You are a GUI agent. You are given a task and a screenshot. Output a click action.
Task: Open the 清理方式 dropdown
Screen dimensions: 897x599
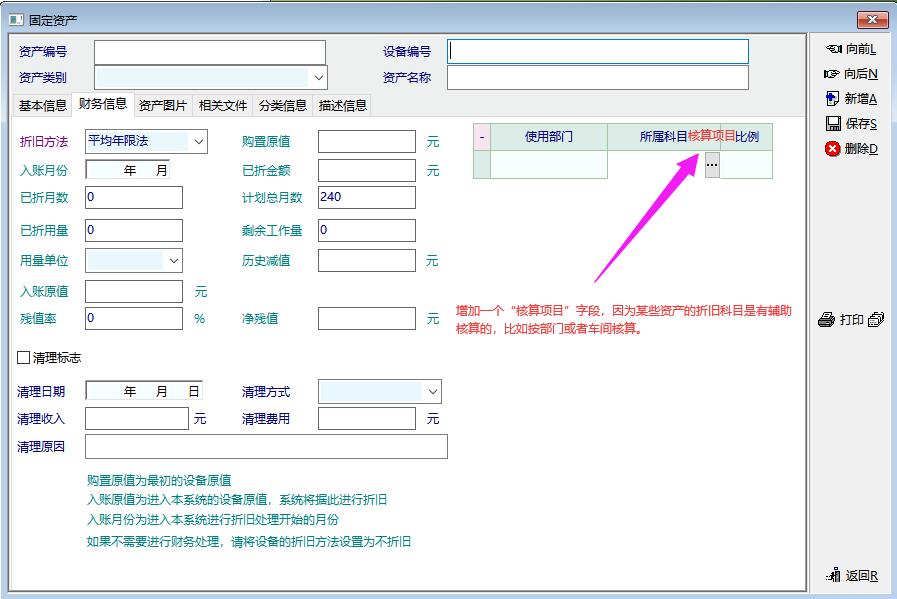(432, 392)
